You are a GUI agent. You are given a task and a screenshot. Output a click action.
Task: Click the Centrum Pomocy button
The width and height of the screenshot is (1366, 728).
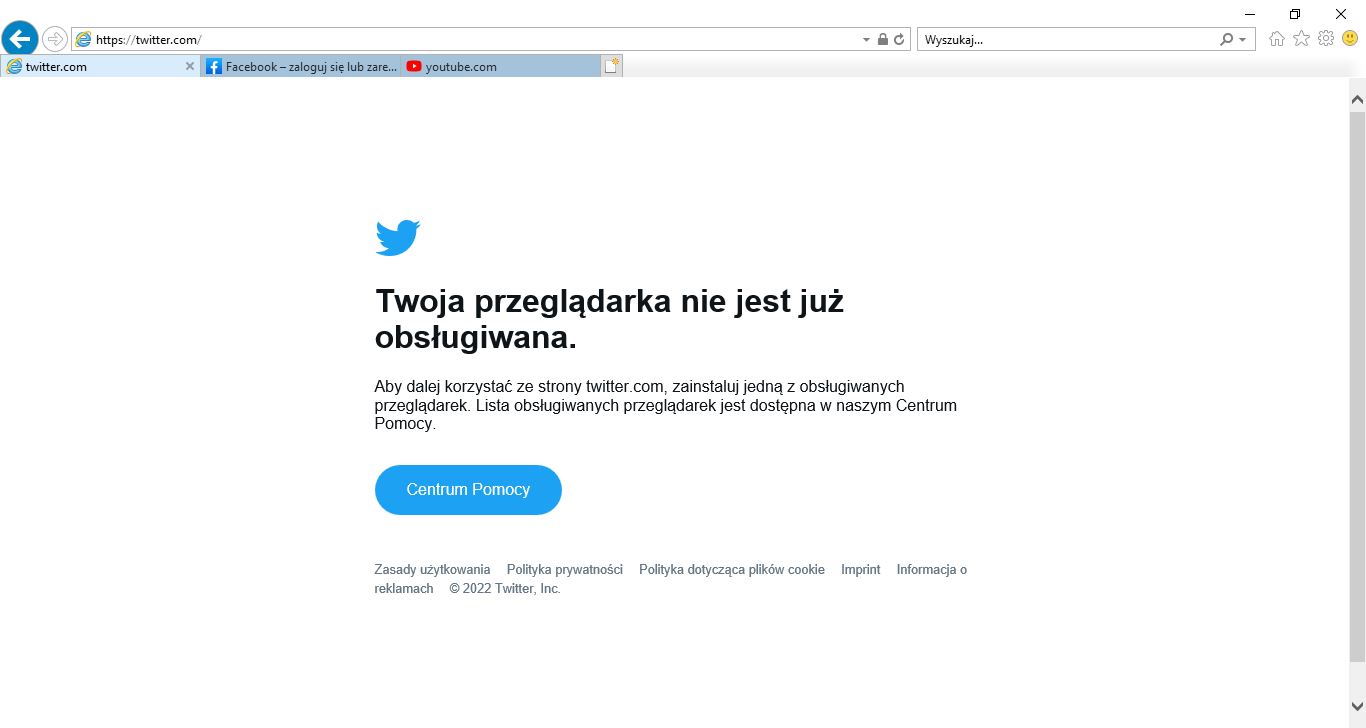coord(468,490)
